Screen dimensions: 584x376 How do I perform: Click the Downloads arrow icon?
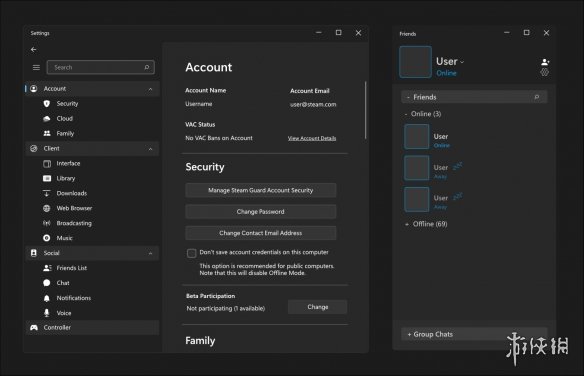47,193
